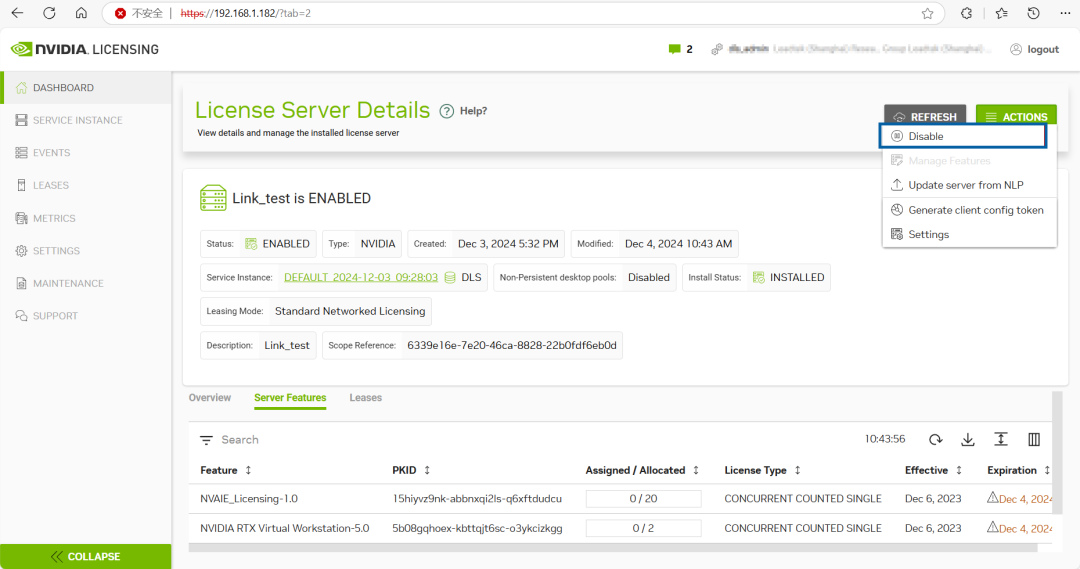Open the browser history clock icon
This screenshot has height=569, width=1080.
click(1033, 13)
